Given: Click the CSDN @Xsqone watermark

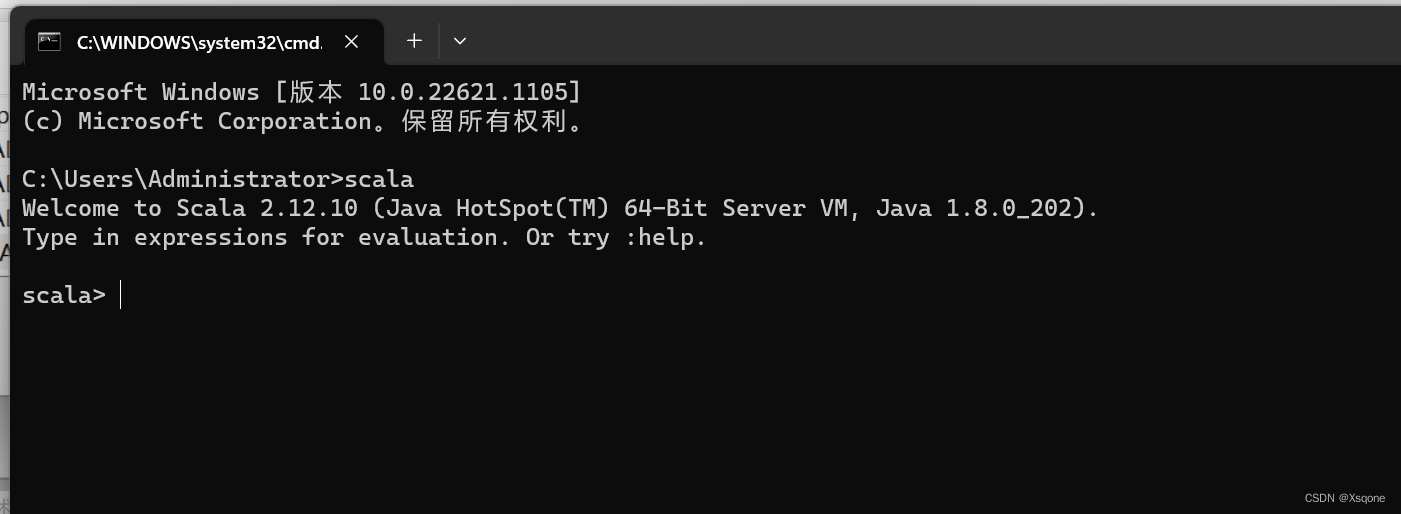Looking at the screenshot, I should 1345,498.
